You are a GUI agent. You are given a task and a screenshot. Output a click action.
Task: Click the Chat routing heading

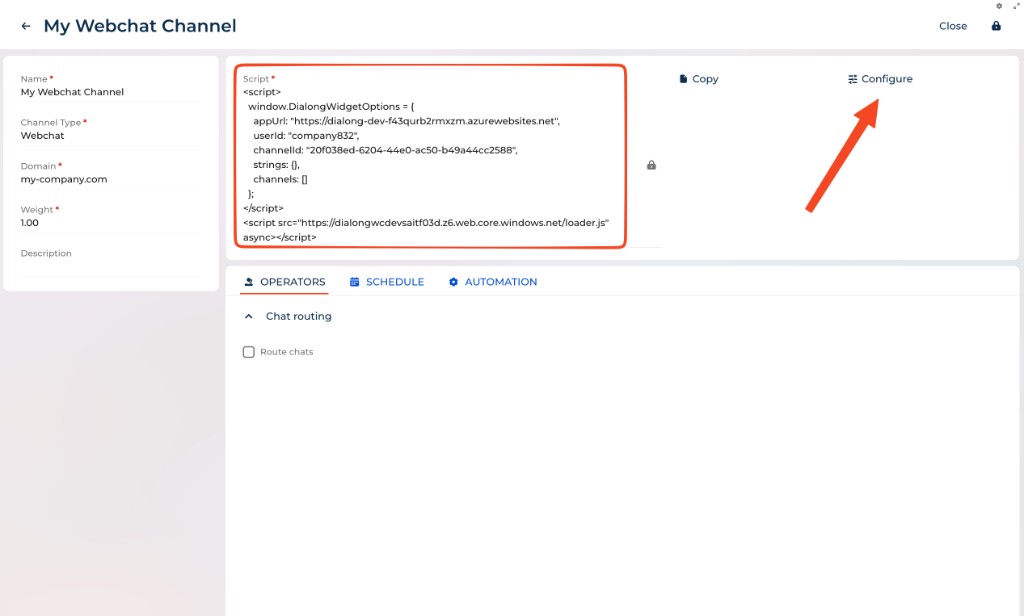pos(298,316)
